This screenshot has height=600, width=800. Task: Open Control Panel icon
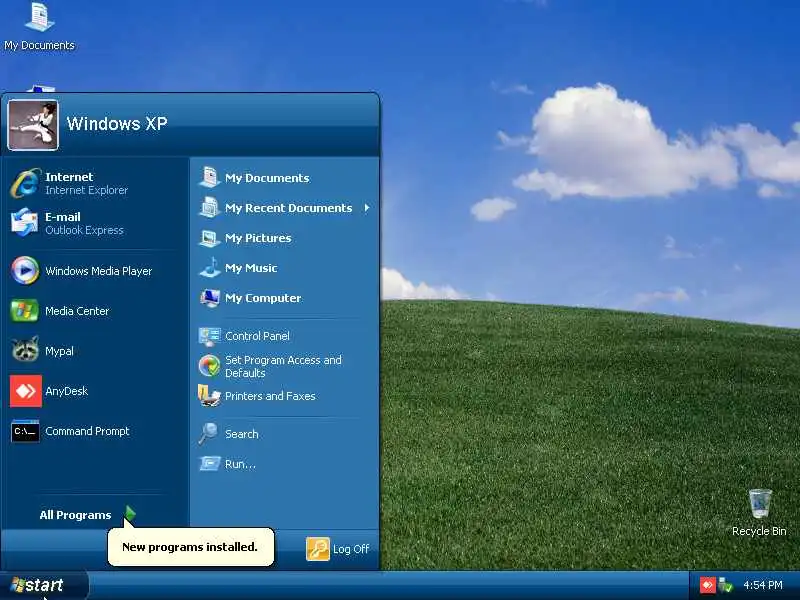[209, 336]
